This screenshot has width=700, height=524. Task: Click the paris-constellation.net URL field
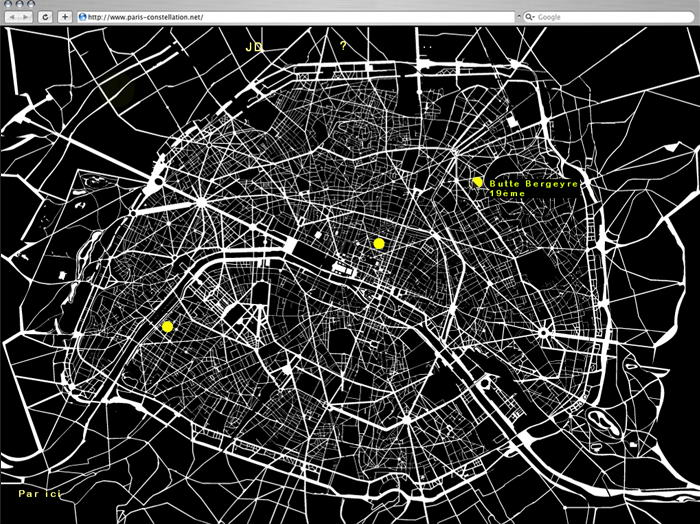click(296, 17)
